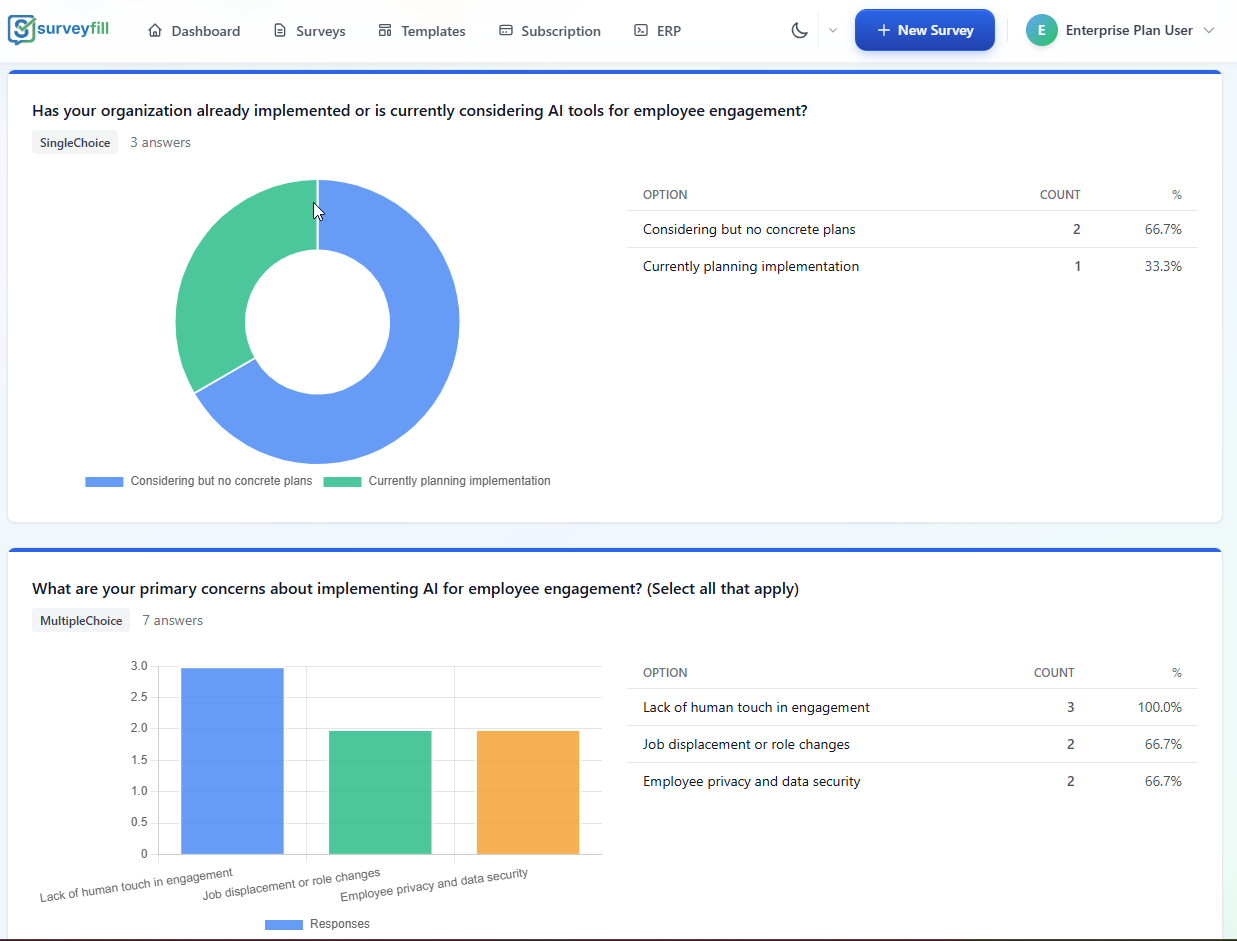The height and width of the screenshot is (941, 1237).
Task: Open the Subscription page
Action: coord(549,30)
